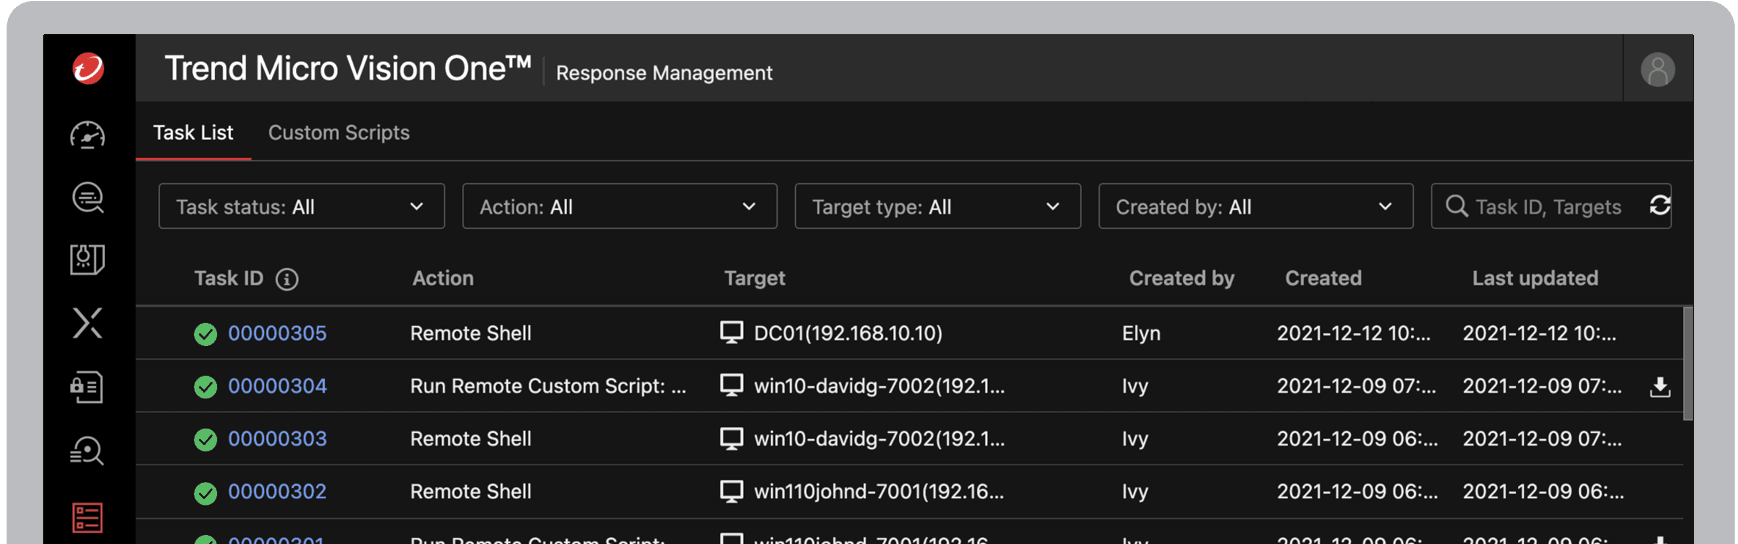The height and width of the screenshot is (544, 1738).
Task: Click the search magnifier icon
Action: tap(1457, 206)
